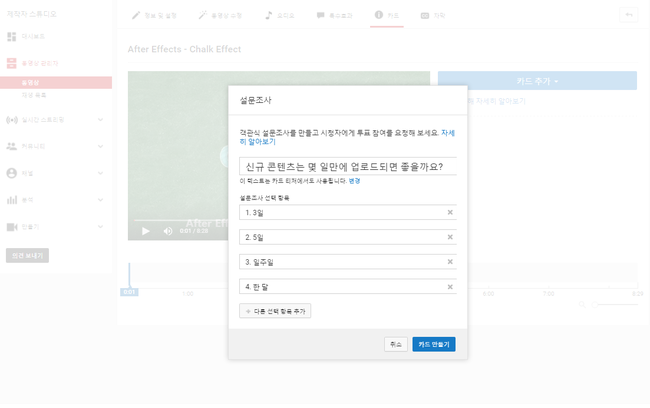Switch to the 카드 (Cards) tab

(387, 15)
